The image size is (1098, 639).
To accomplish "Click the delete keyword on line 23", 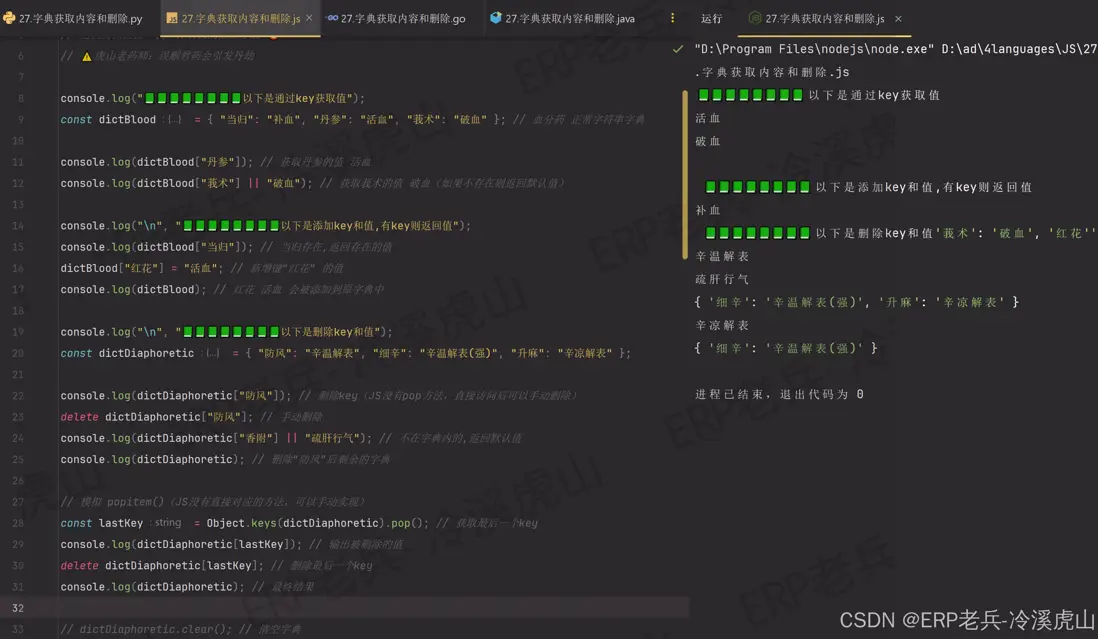I will [78, 416].
